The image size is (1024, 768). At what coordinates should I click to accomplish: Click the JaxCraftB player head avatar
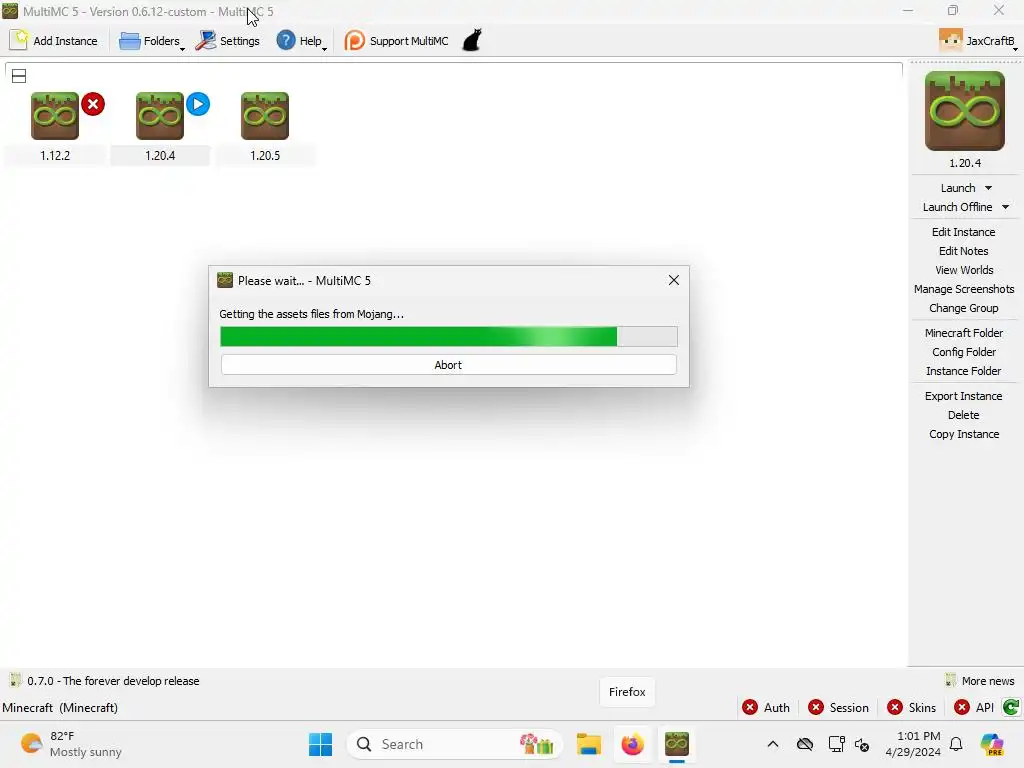point(950,40)
